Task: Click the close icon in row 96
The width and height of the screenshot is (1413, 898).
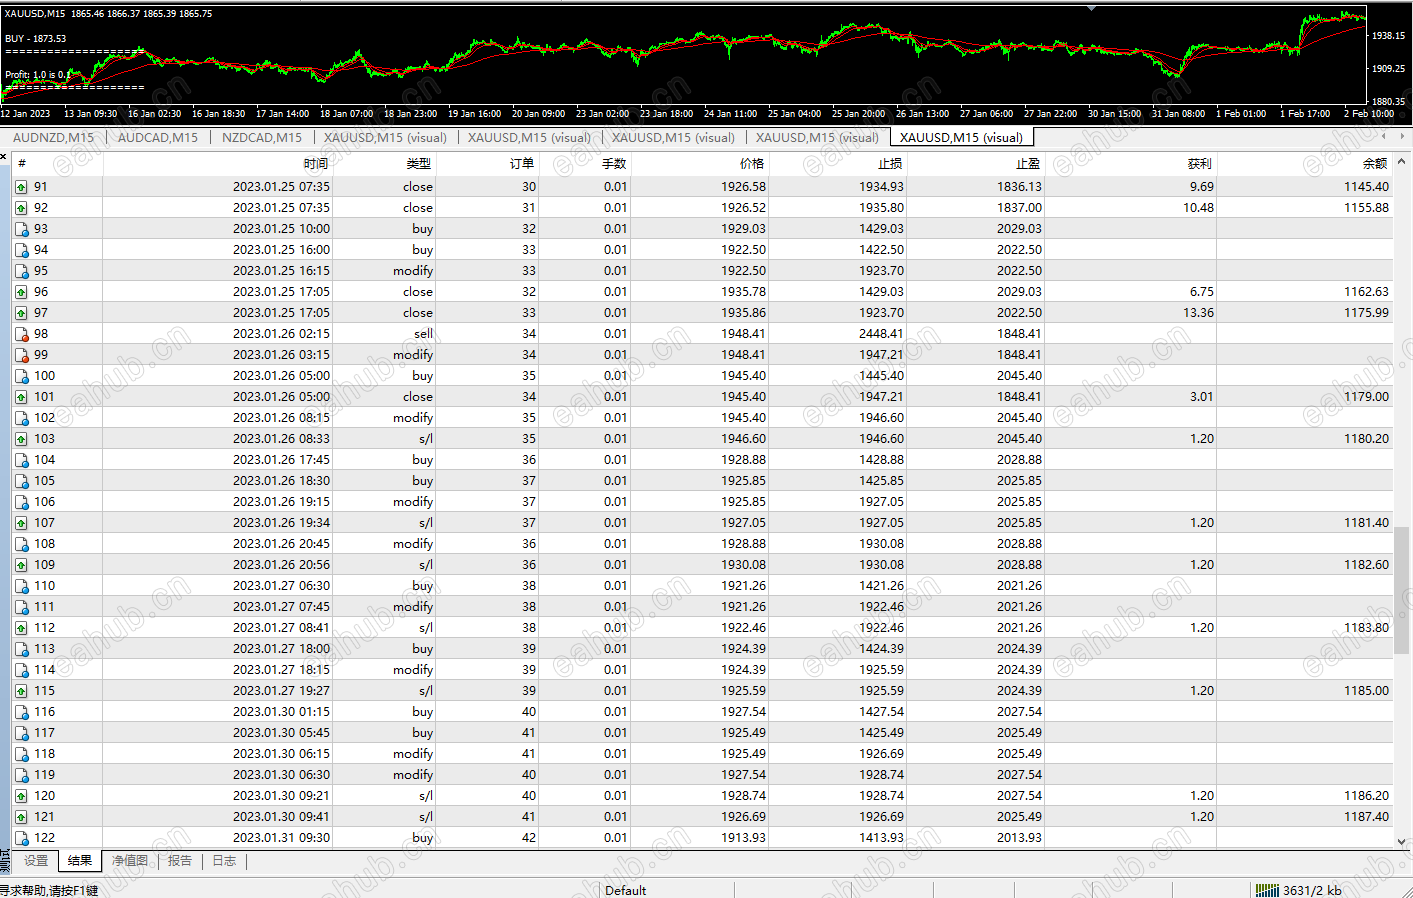Action: click(21, 292)
